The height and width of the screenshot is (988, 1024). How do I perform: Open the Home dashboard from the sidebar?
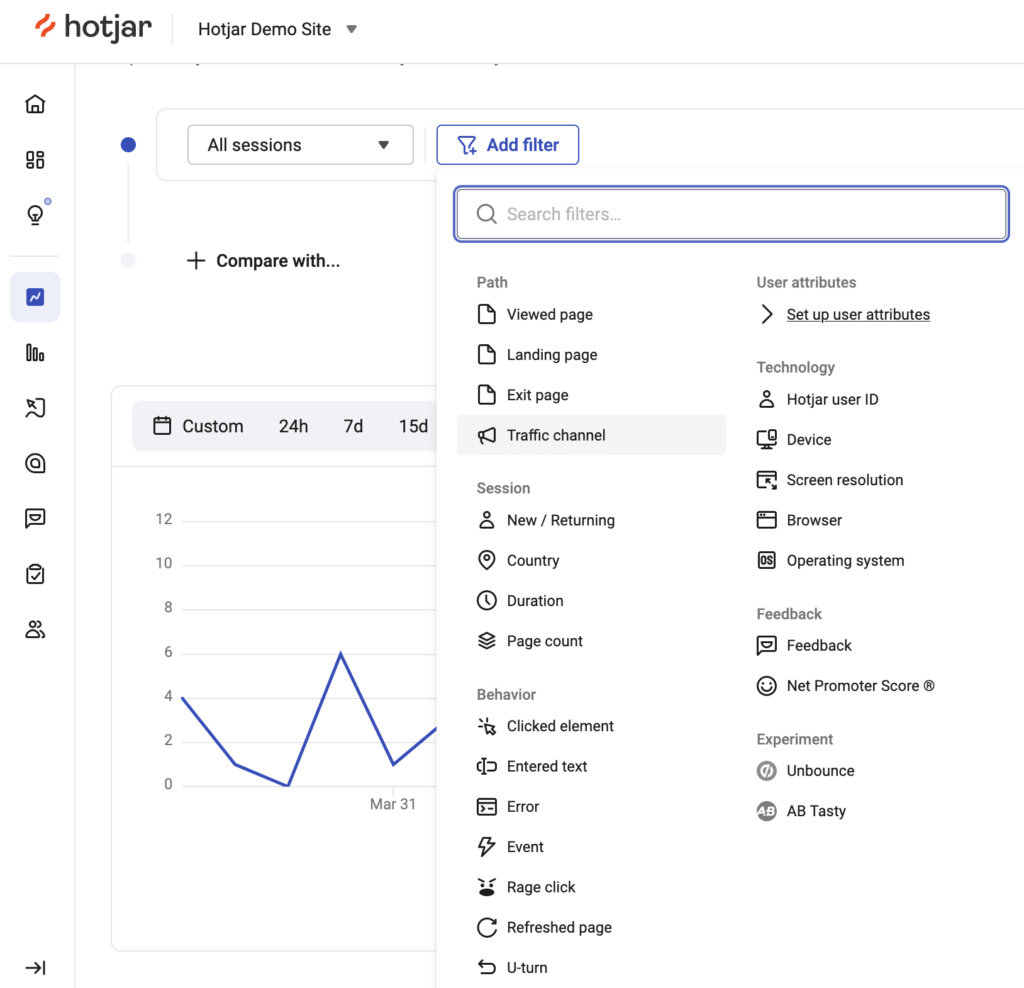[x=35, y=104]
